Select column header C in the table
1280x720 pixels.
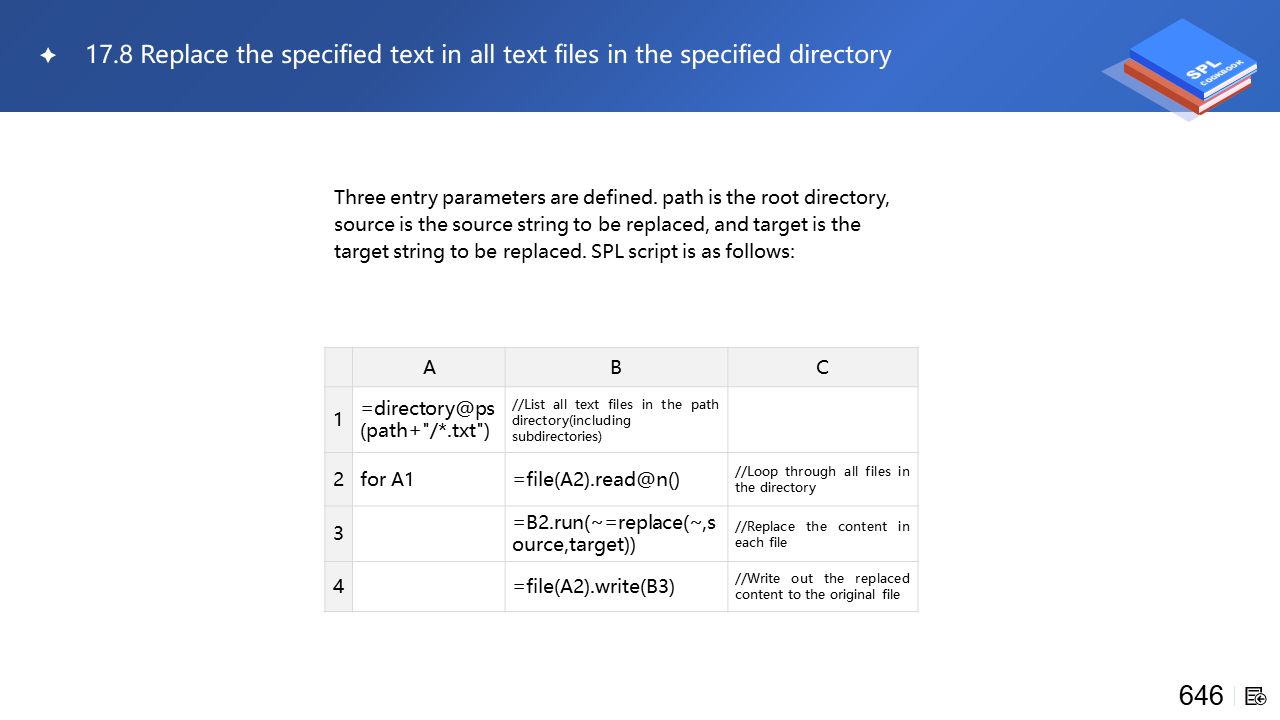[x=822, y=367]
